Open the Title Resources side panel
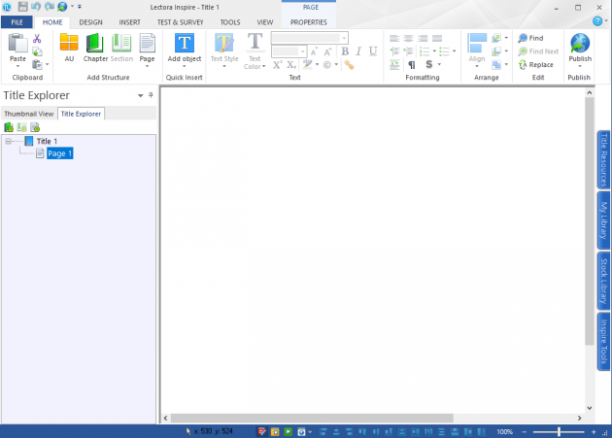This screenshot has height=438, width=612. click(x=603, y=160)
